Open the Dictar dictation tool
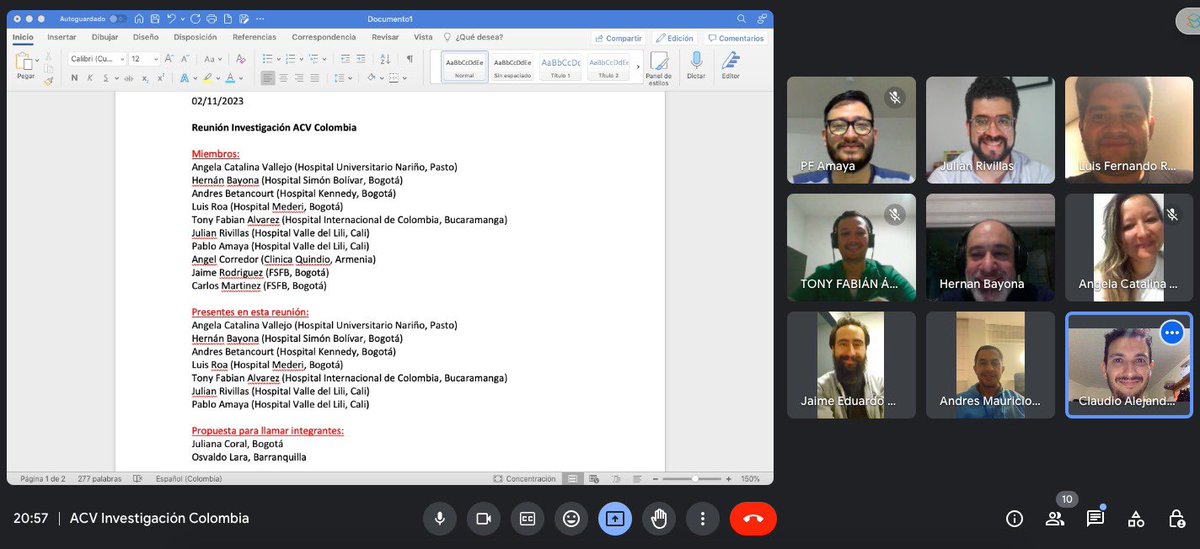The image size is (1200, 549). 696,66
